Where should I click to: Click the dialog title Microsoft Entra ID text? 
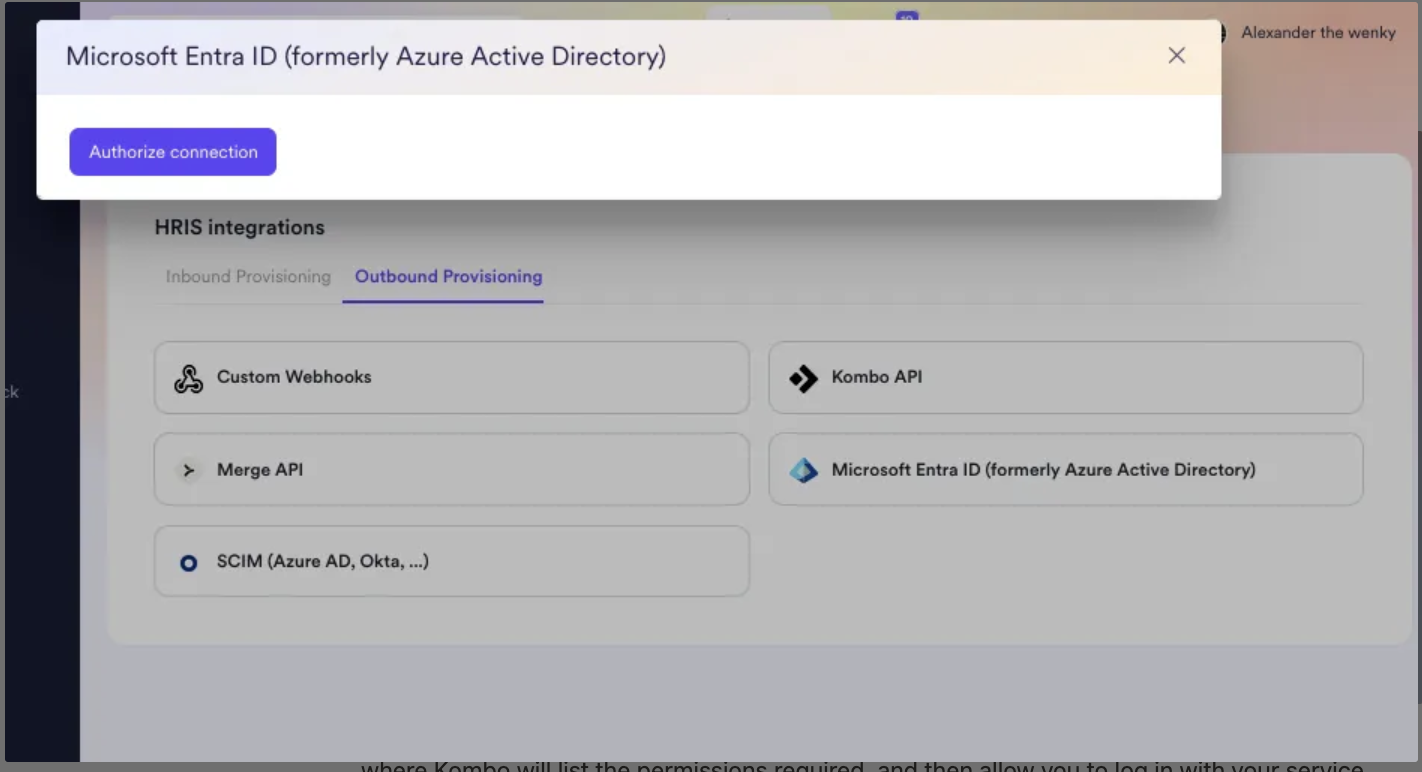(366, 57)
